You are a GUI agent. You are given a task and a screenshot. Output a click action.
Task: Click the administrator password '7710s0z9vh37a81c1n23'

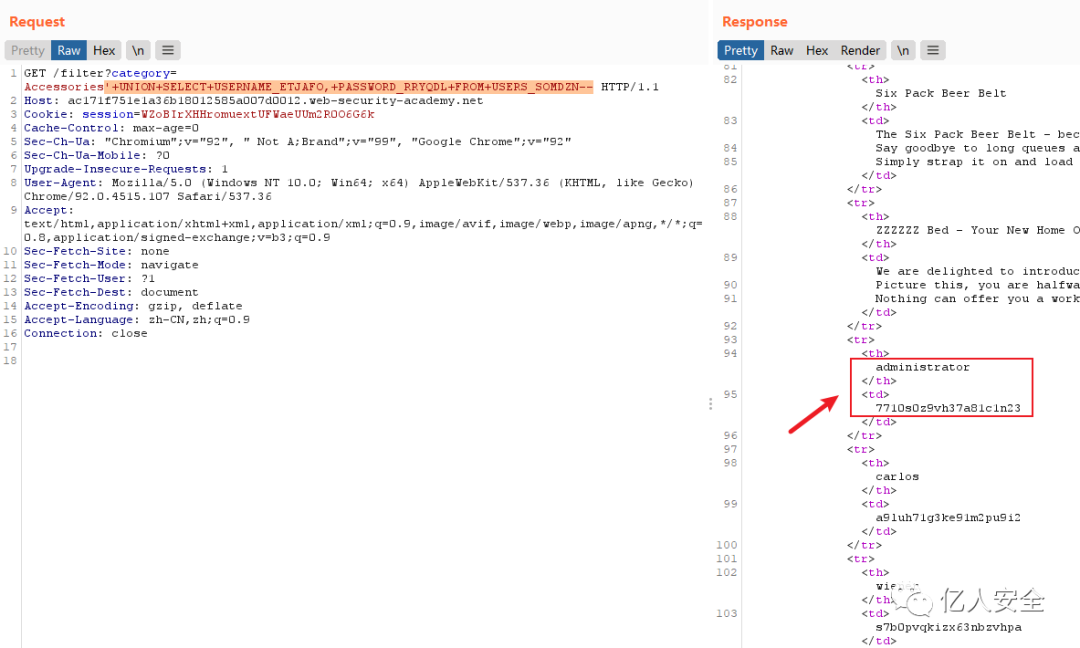pos(948,408)
